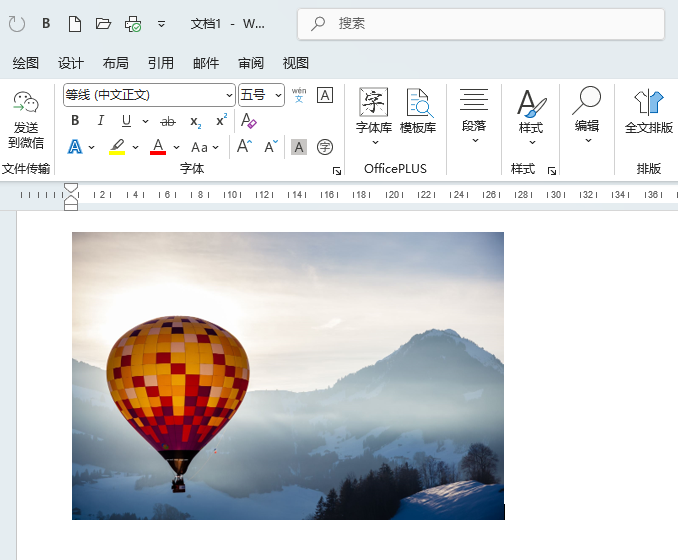This screenshot has height=560, width=678.
Task: Click 发送到微信 button
Action: pos(26,120)
